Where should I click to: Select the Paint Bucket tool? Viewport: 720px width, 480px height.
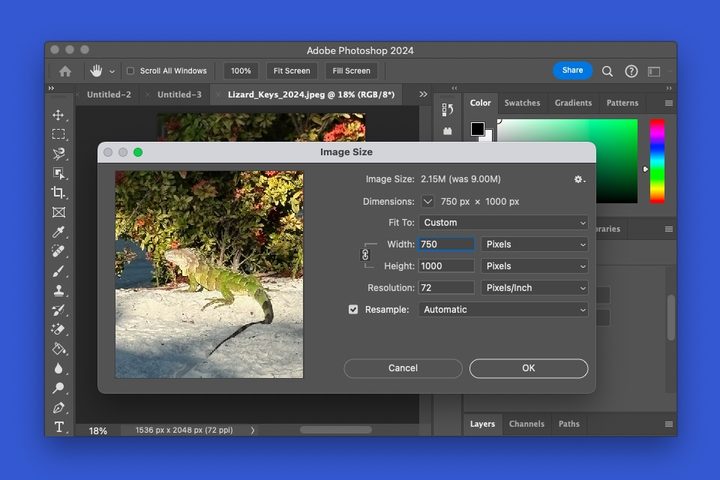click(58, 349)
